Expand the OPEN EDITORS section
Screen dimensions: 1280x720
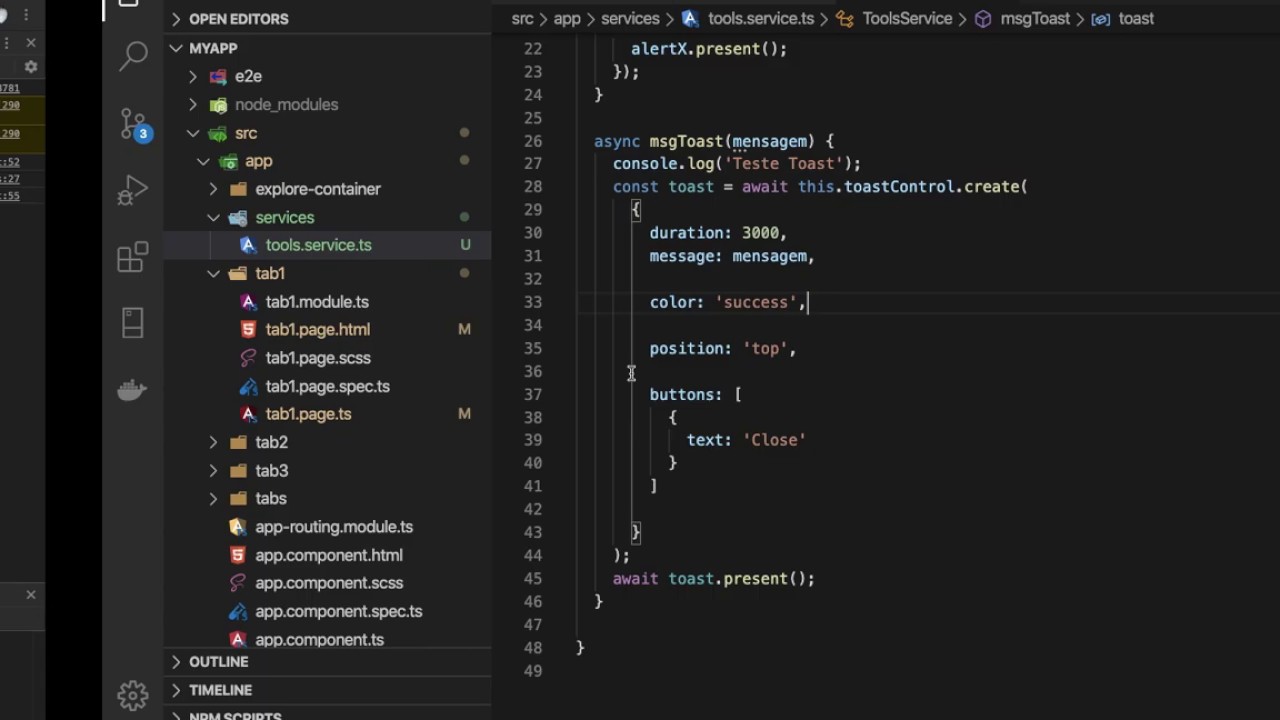pyautogui.click(x=176, y=19)
